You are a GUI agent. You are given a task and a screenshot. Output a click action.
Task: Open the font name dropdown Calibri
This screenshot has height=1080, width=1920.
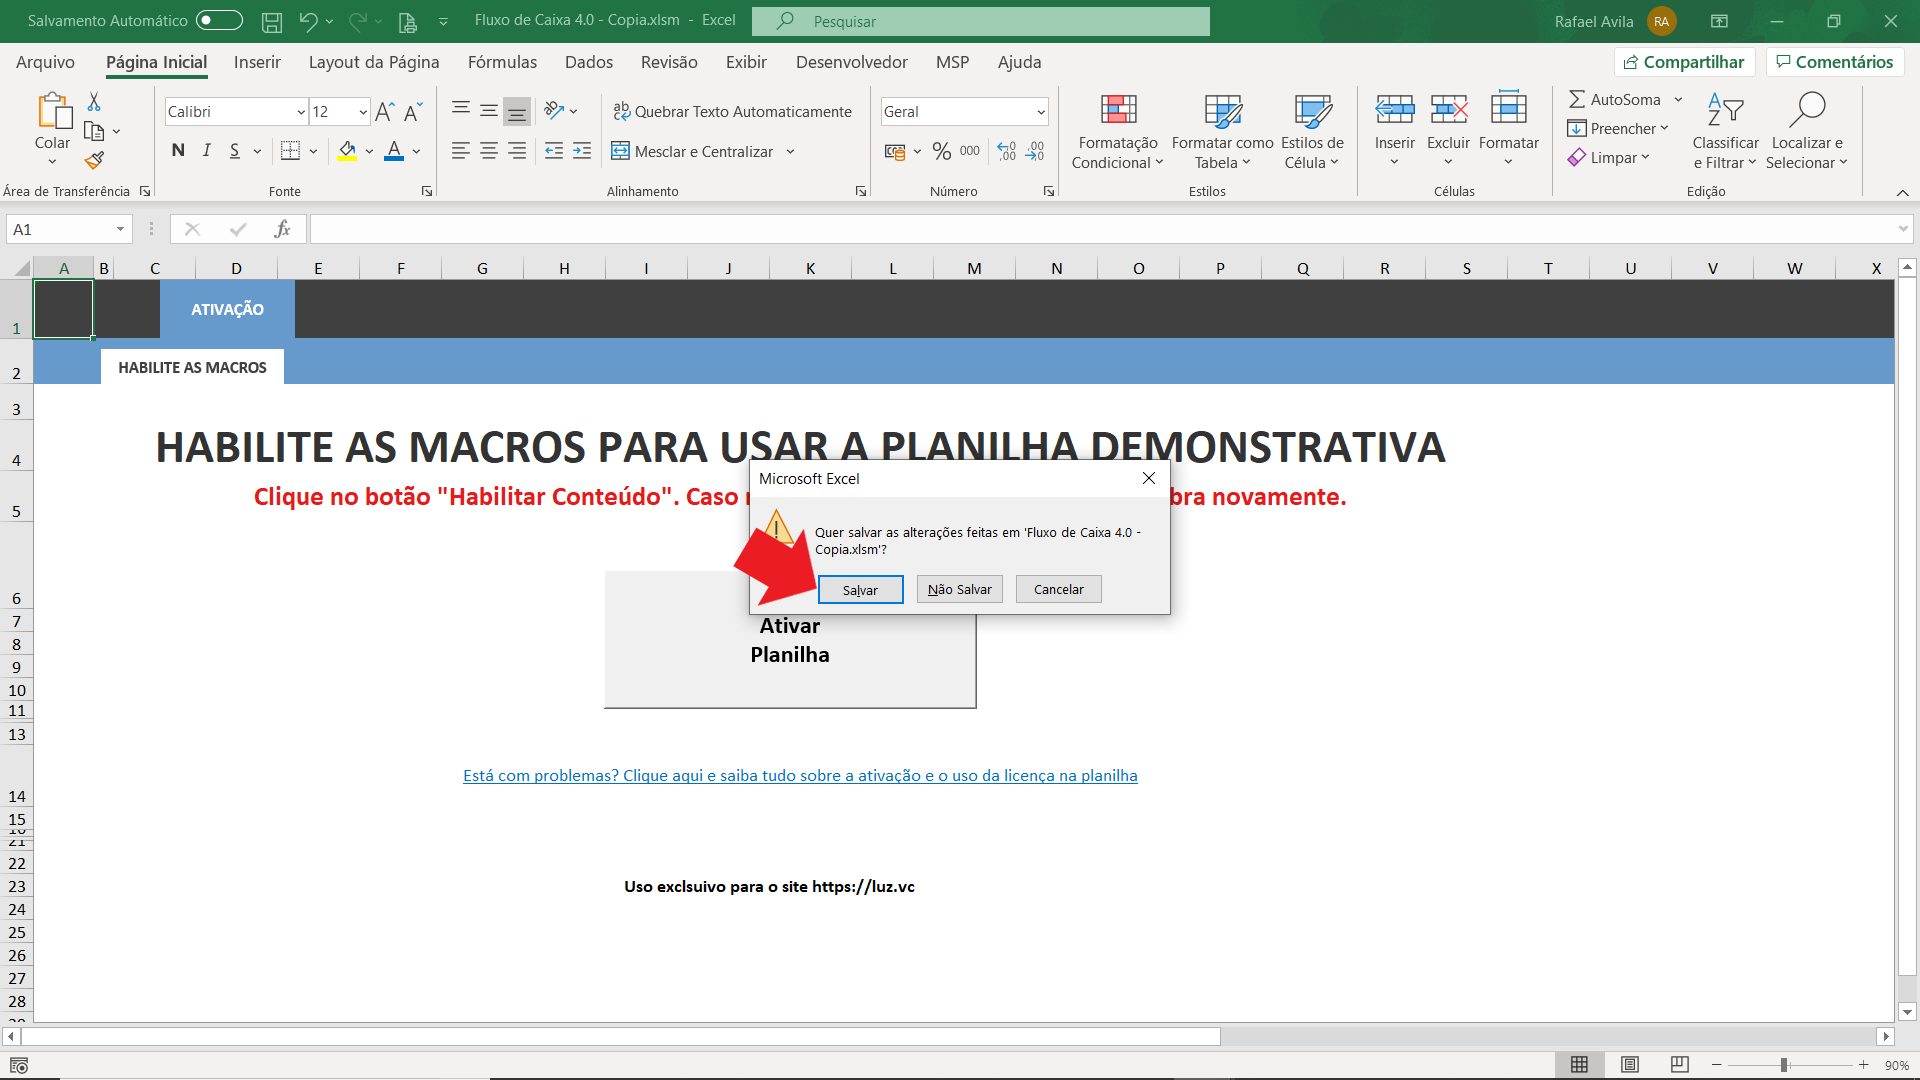[x=301, y=112]
